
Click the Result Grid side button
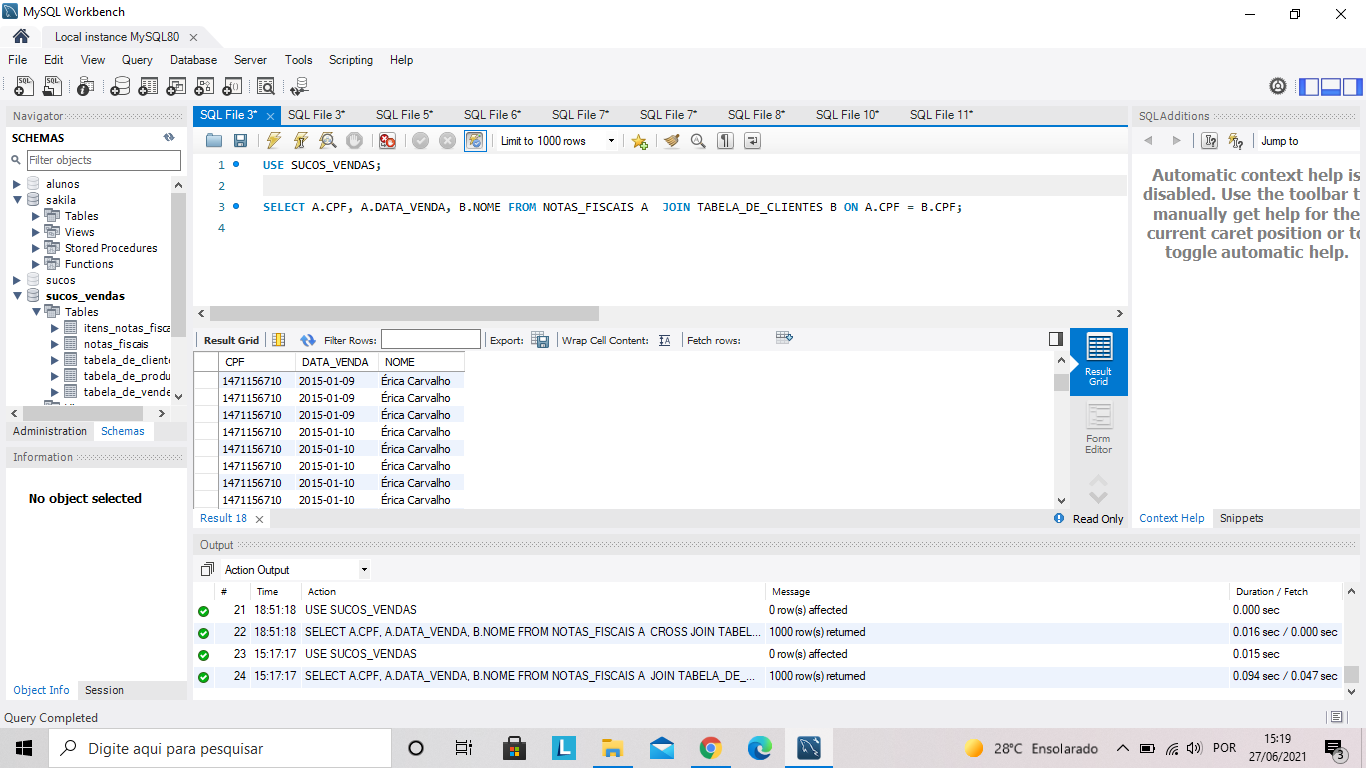pyautogui.click(x=1098, y=361)
